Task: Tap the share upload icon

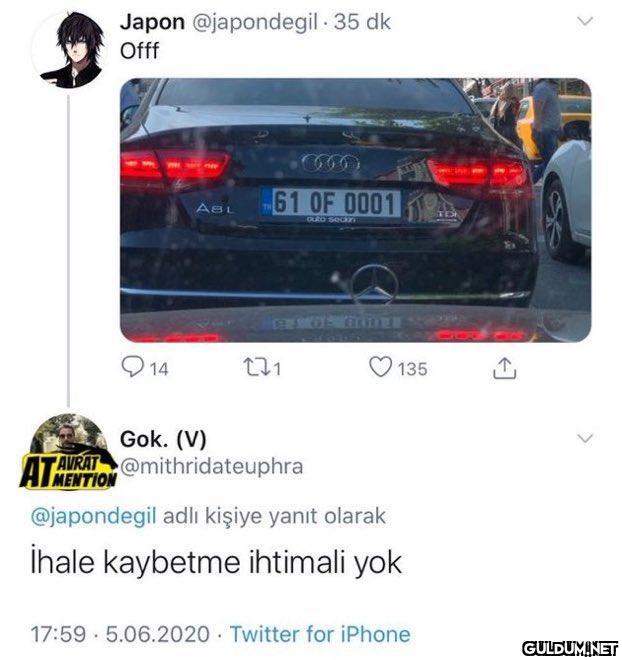Action: (504, 369)
